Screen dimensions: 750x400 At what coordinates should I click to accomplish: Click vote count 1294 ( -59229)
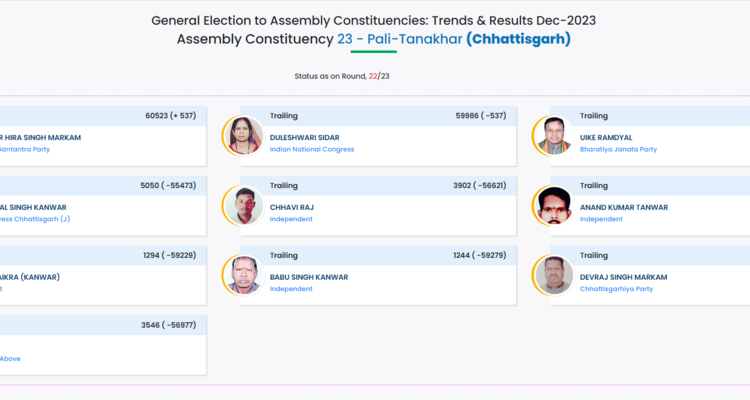(x=170, y=256)
